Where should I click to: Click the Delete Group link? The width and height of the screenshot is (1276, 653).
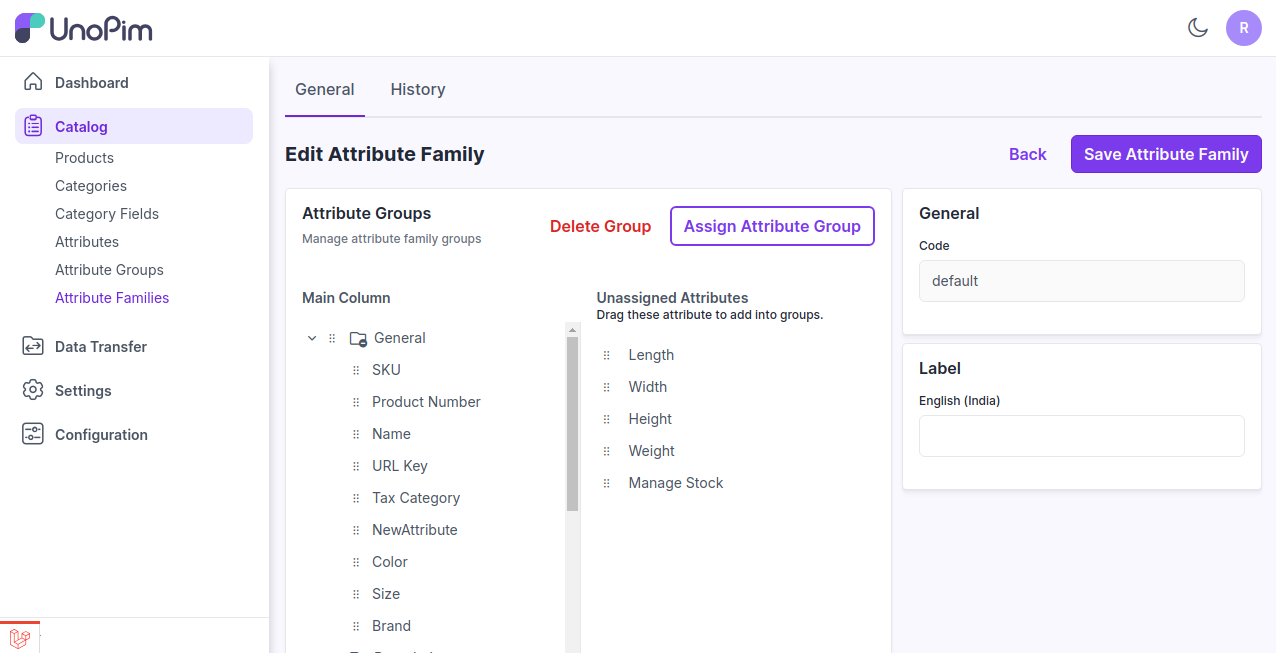pos(600,226)
